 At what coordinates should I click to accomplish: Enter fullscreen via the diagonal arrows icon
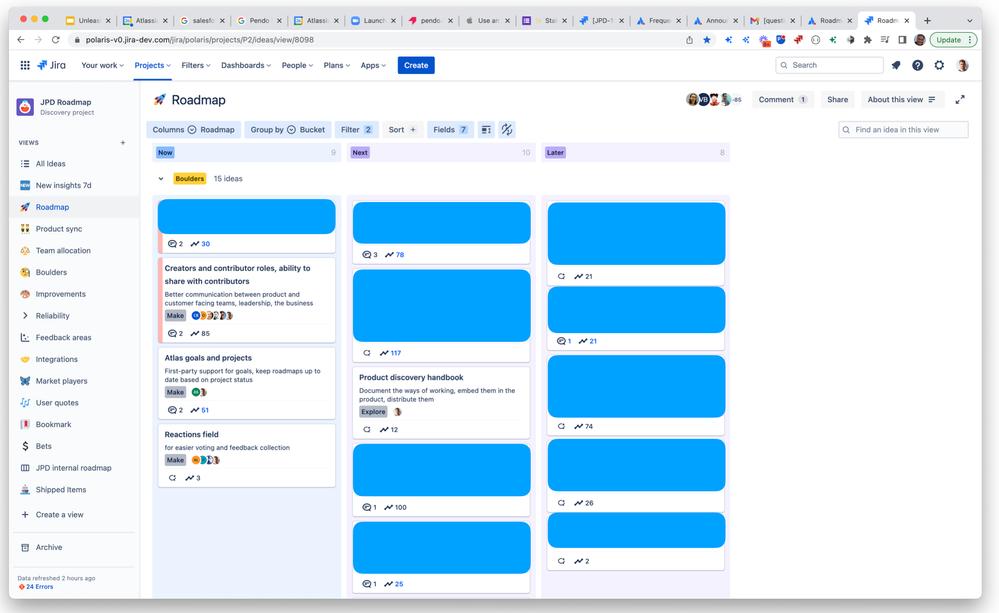click(960, 99)
